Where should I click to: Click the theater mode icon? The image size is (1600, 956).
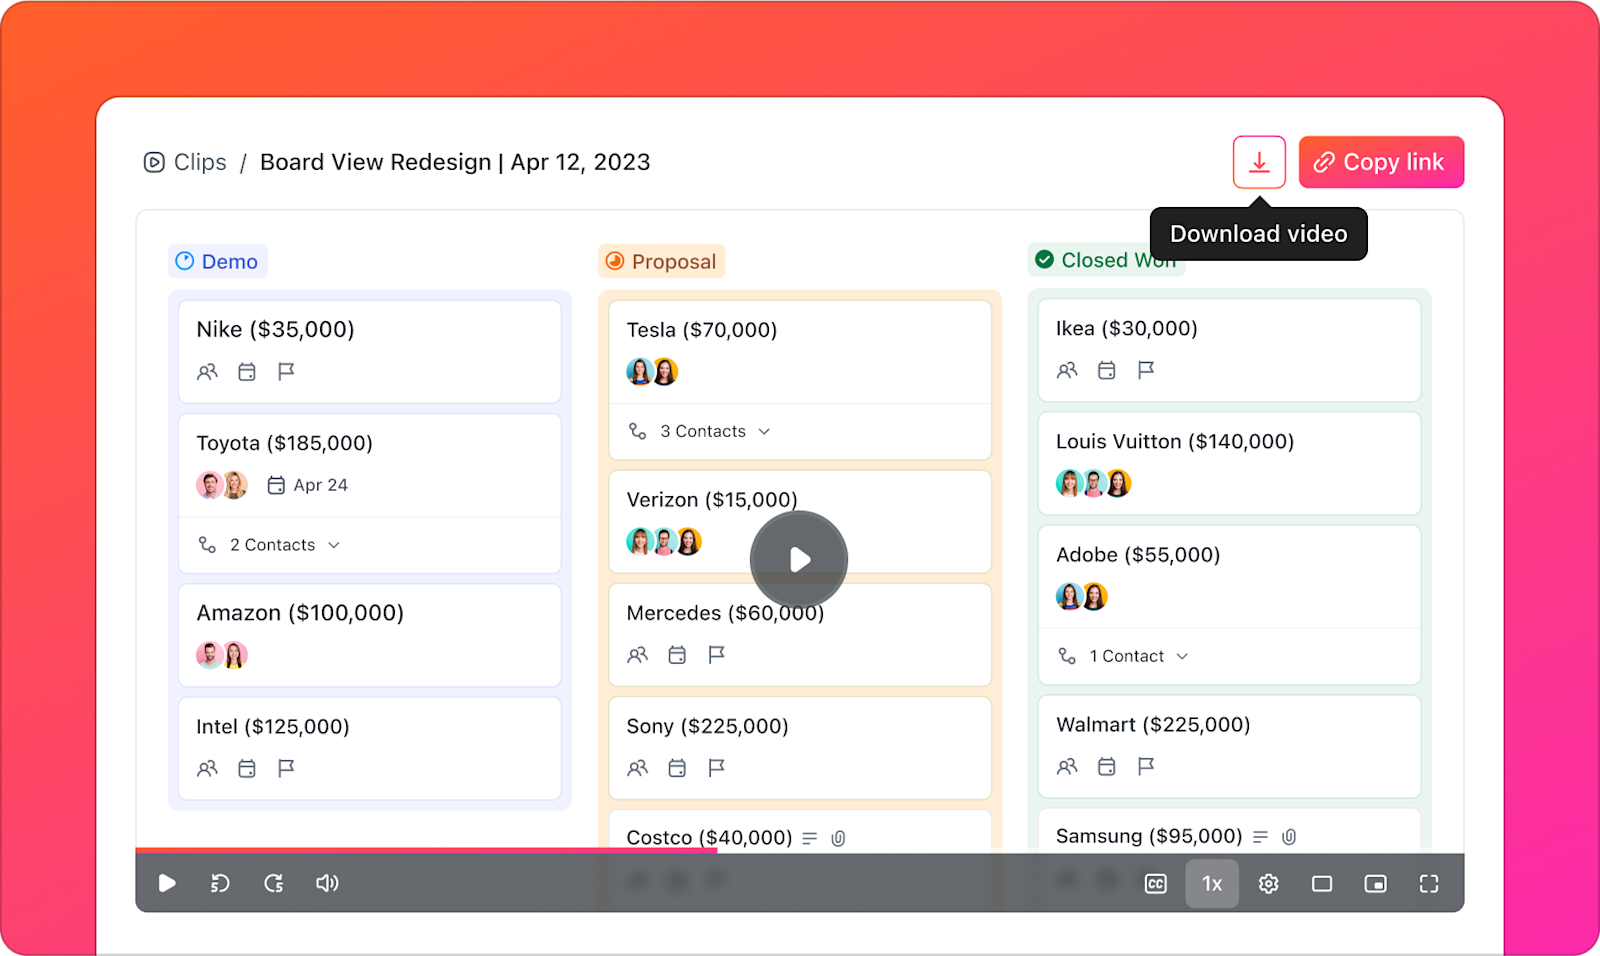pos(1321,883)
